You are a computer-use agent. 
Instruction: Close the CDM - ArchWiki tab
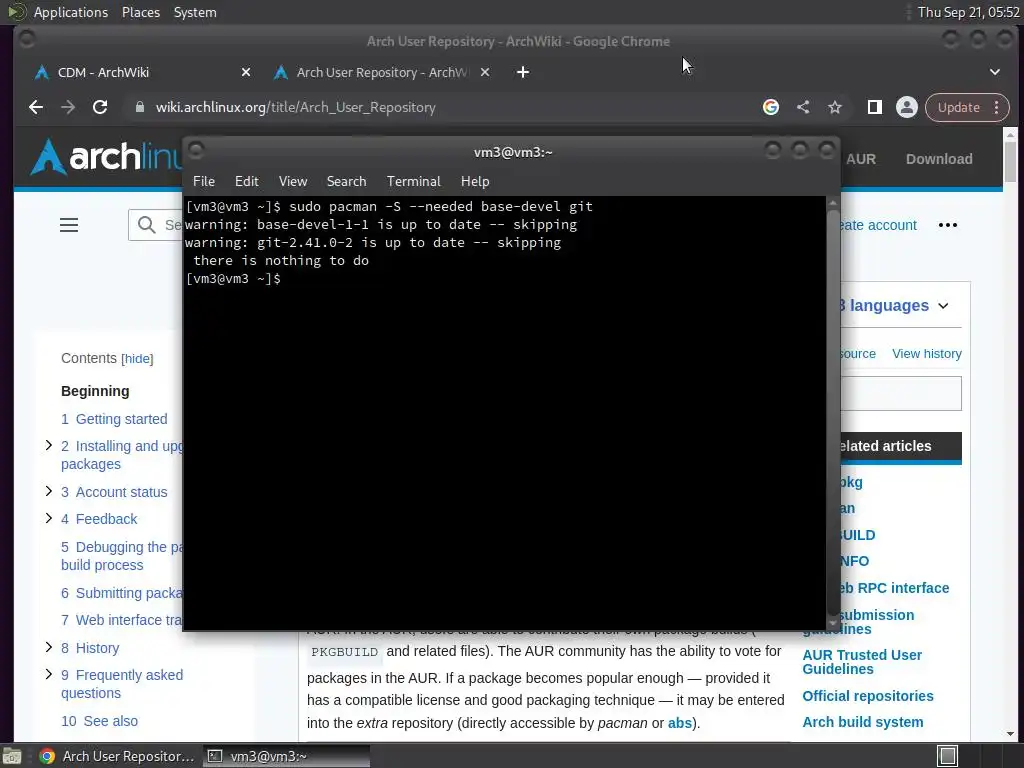pos(246,72)
